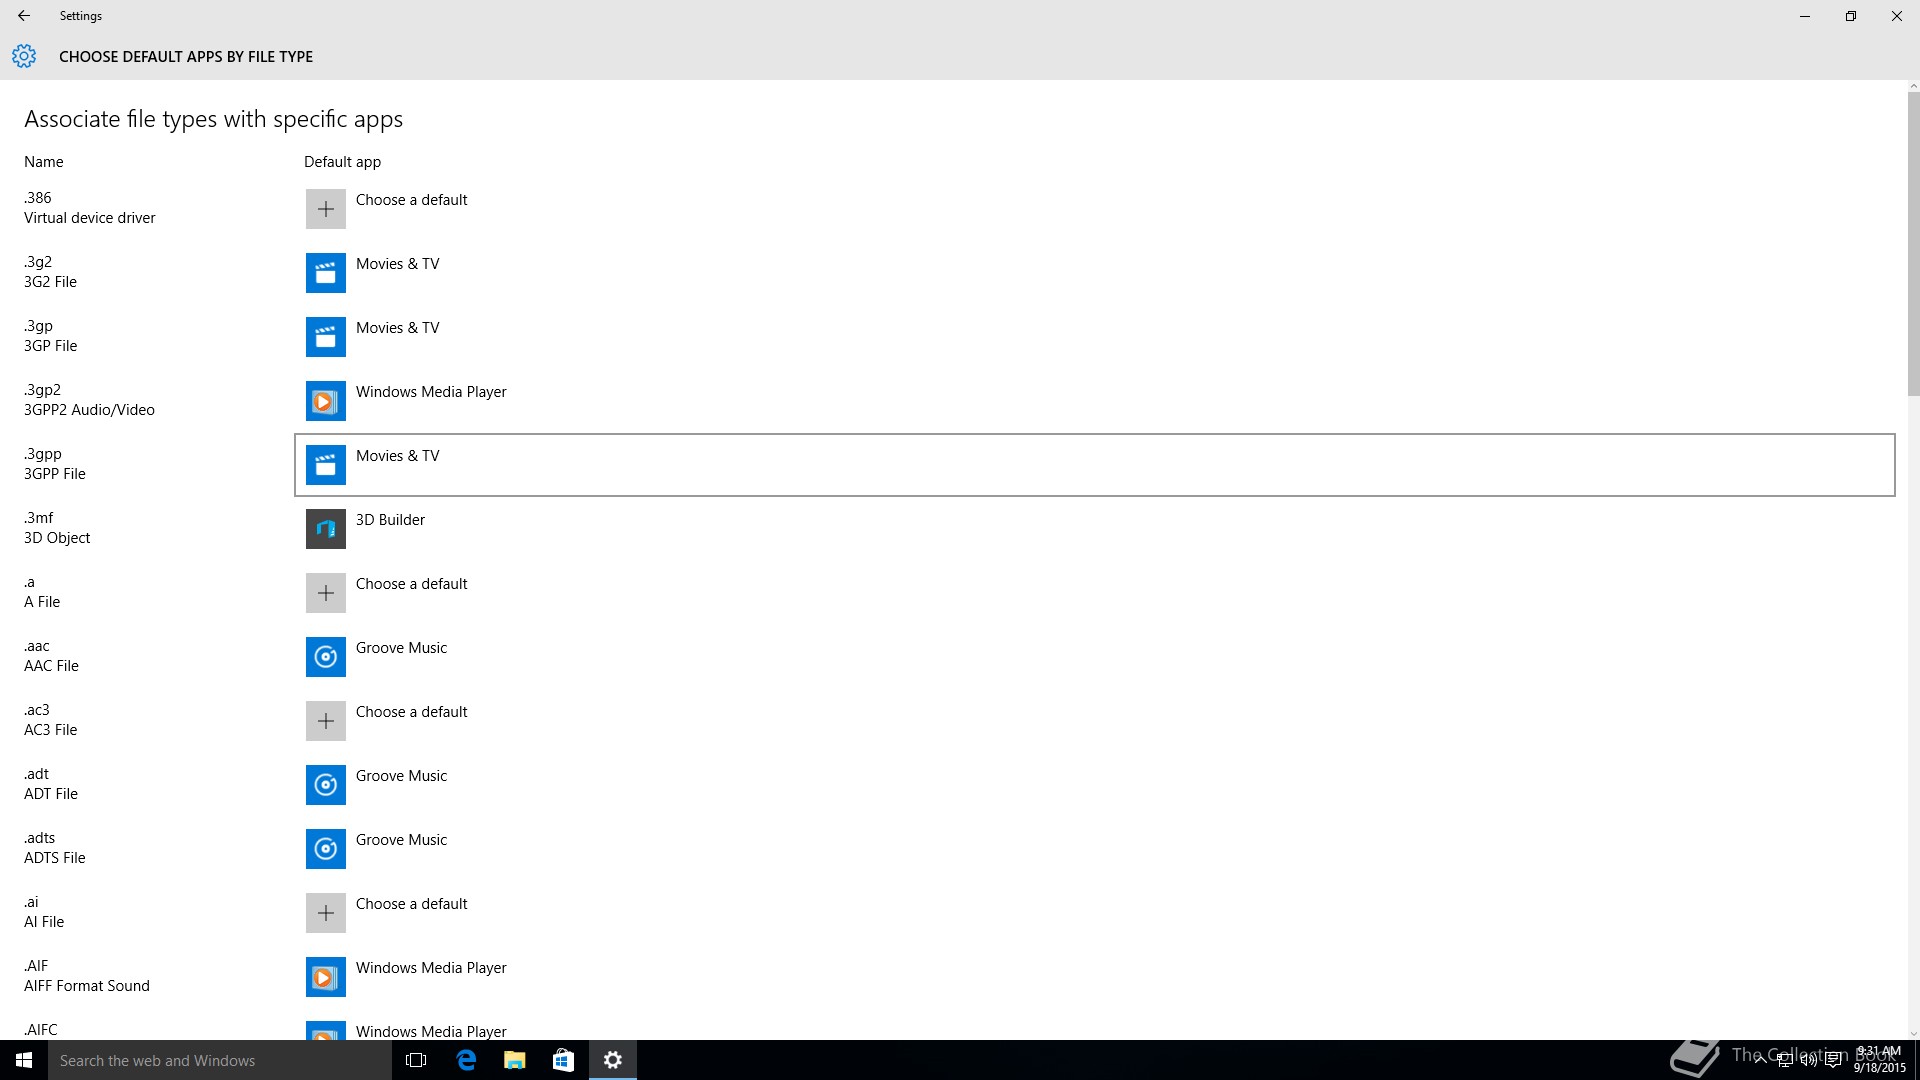
Task: Open Task View from the taskbar
Action: (416, 1060)
